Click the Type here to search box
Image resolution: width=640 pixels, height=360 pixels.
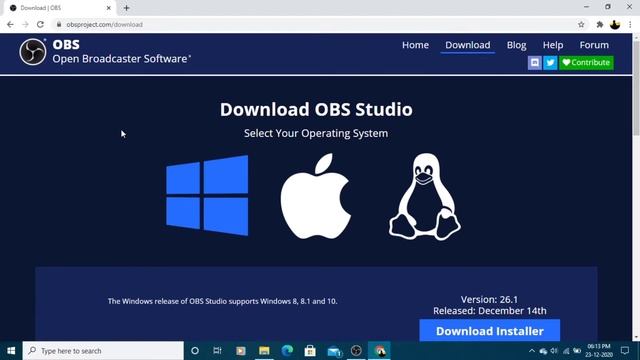103,351
